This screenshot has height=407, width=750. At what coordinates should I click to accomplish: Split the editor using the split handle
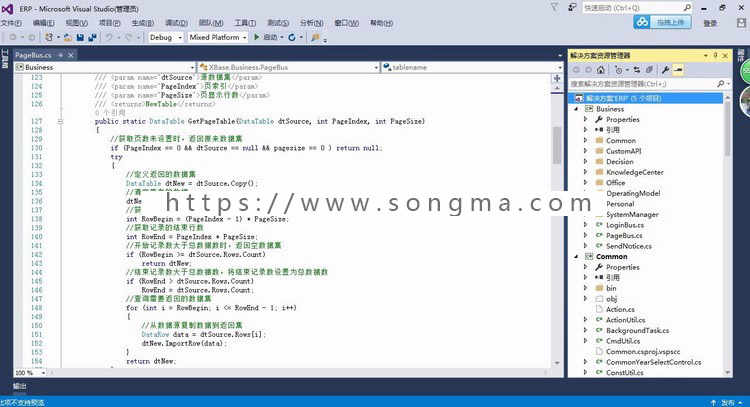pos(557,78)
